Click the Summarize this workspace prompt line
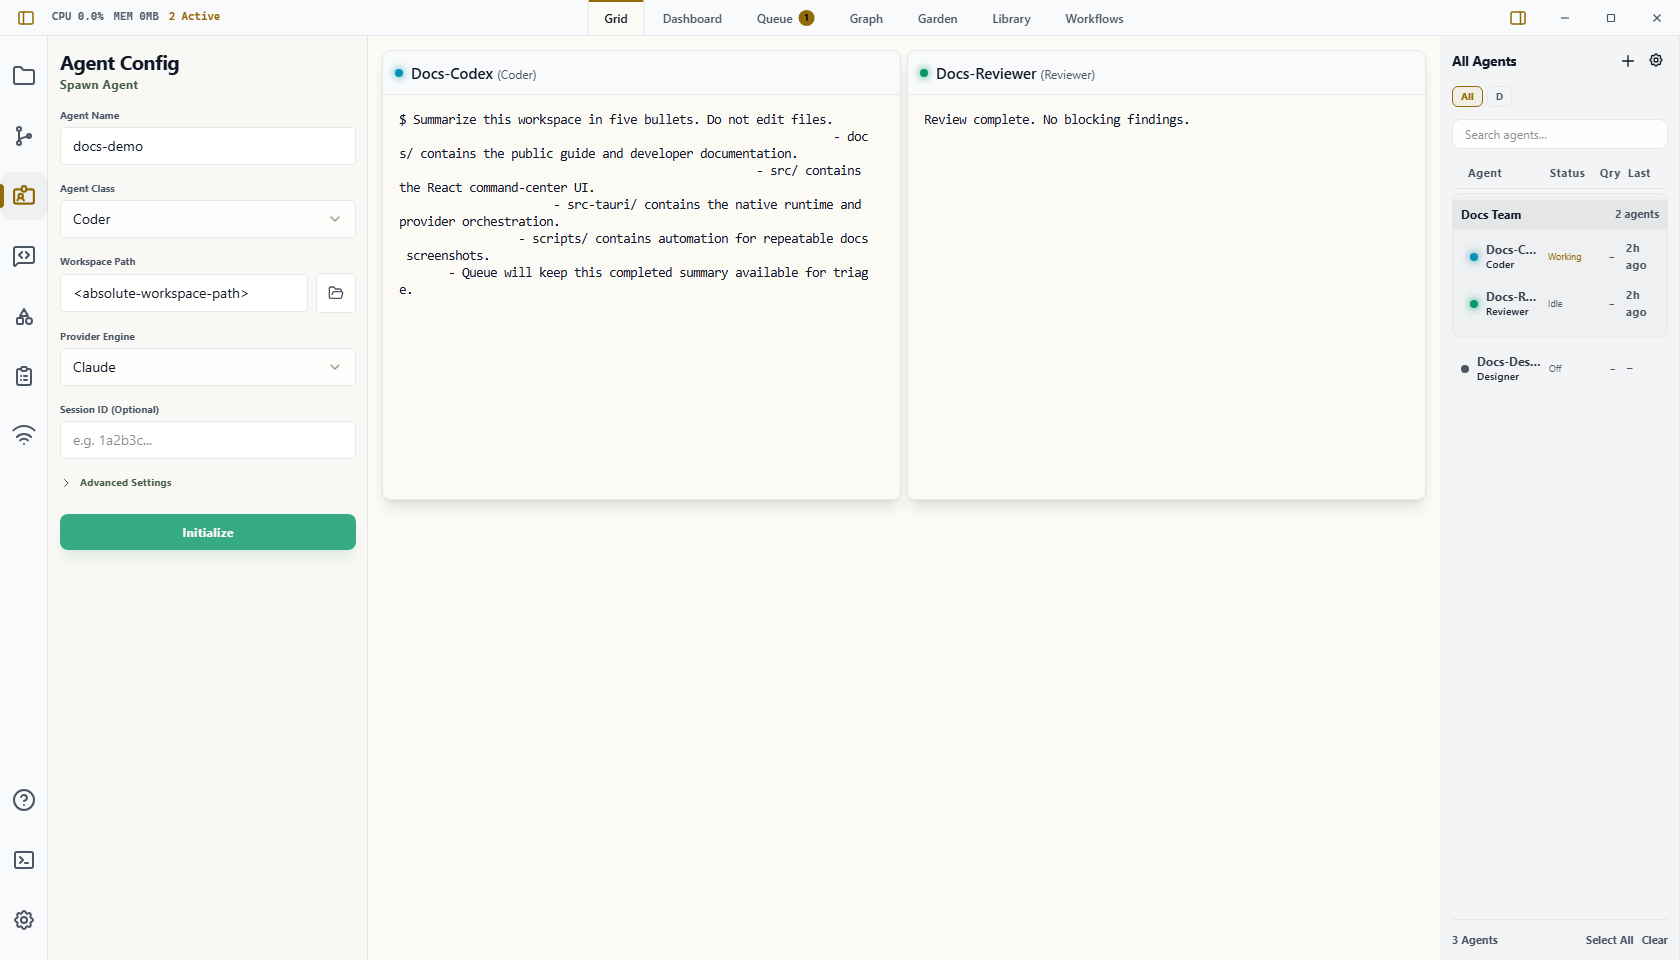 click(615, 120)
